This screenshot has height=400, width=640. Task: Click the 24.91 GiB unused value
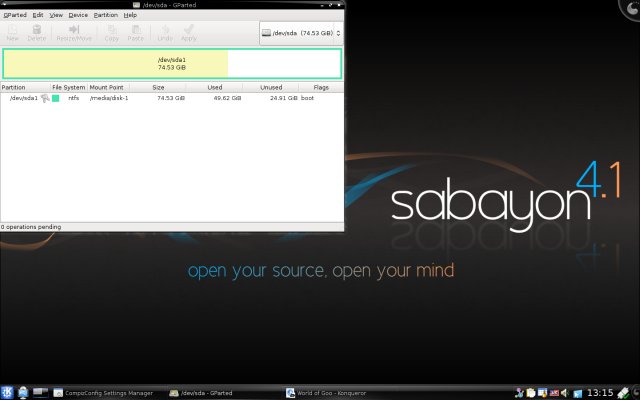284,98
